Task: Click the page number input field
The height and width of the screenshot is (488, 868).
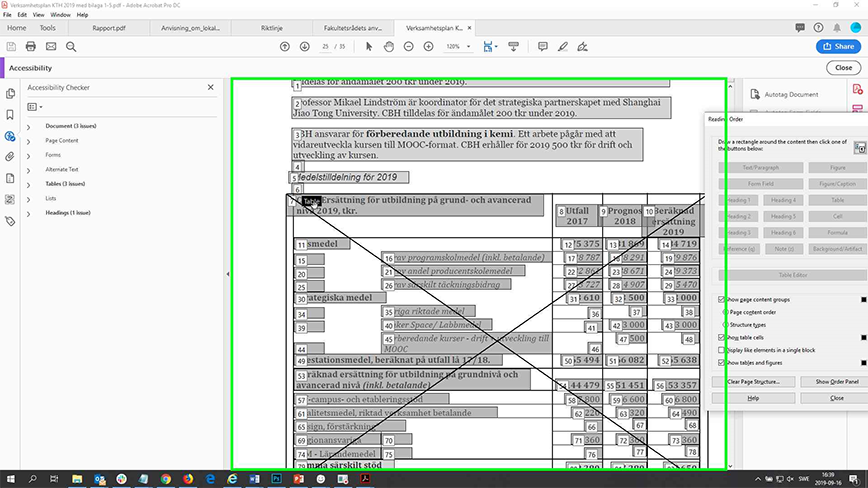Action: pos(325,47)
